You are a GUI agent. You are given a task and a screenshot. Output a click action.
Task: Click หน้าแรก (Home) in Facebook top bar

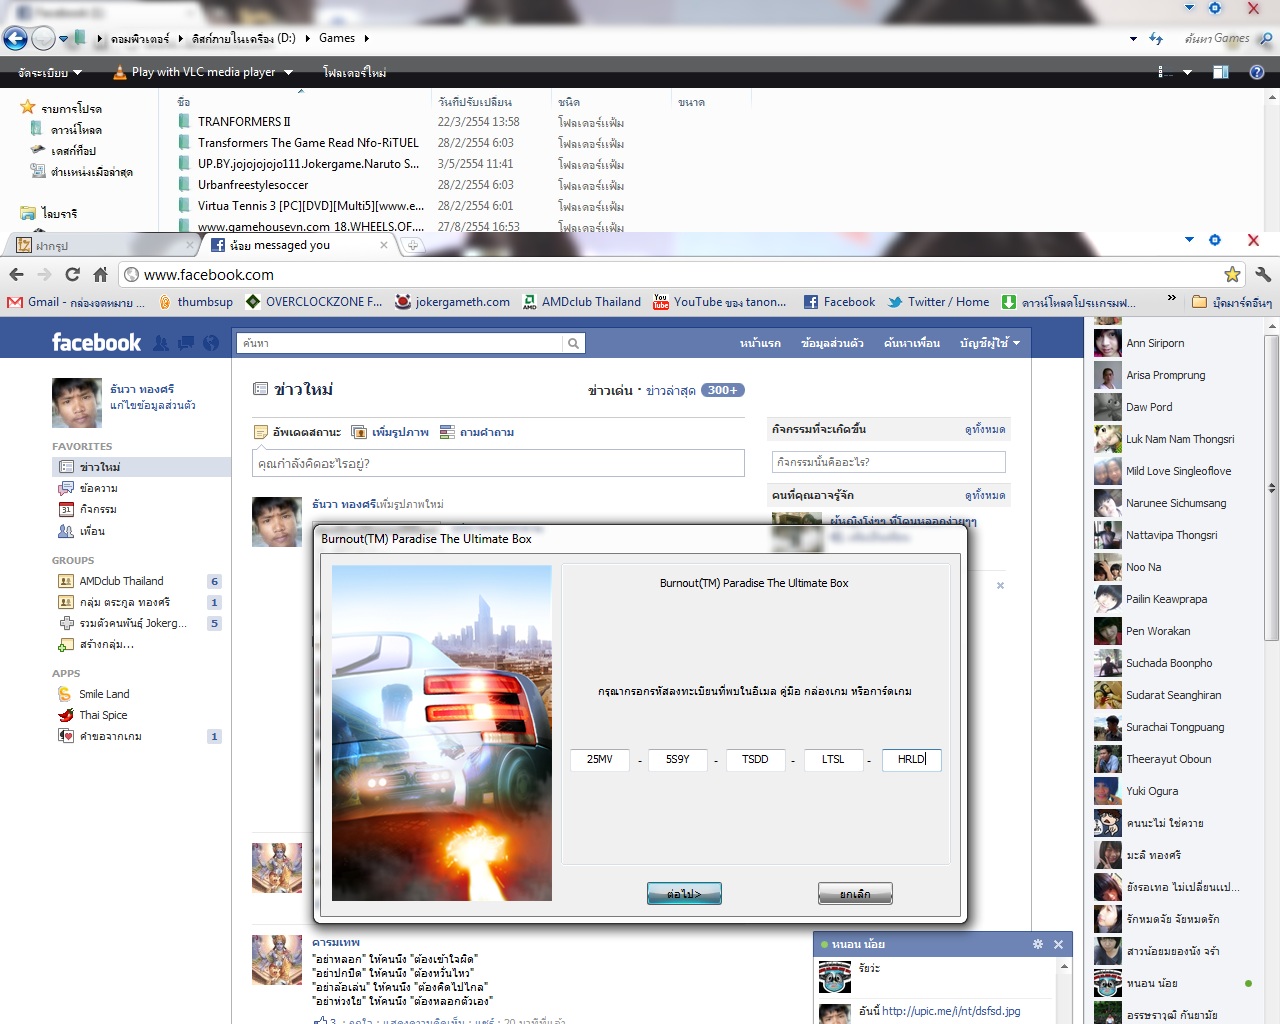pos(760,343)
